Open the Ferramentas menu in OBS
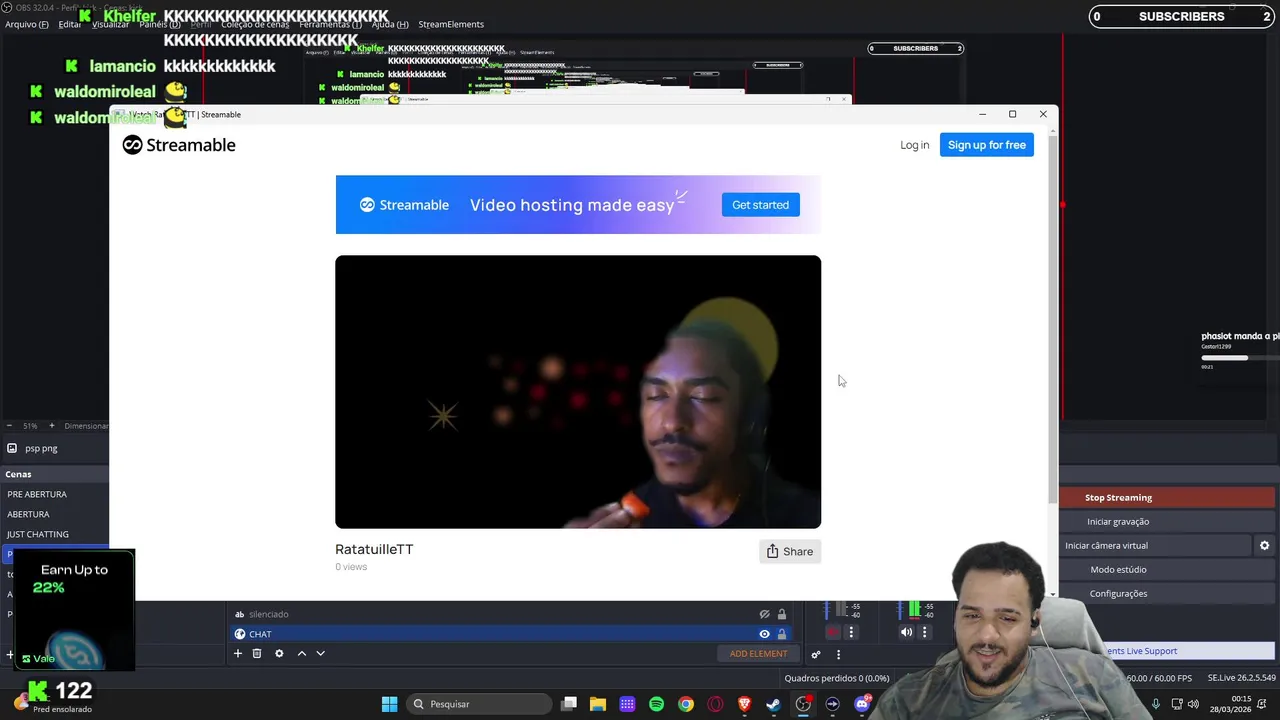Viewport: 1280px width, 720px height. click(331, 24)
